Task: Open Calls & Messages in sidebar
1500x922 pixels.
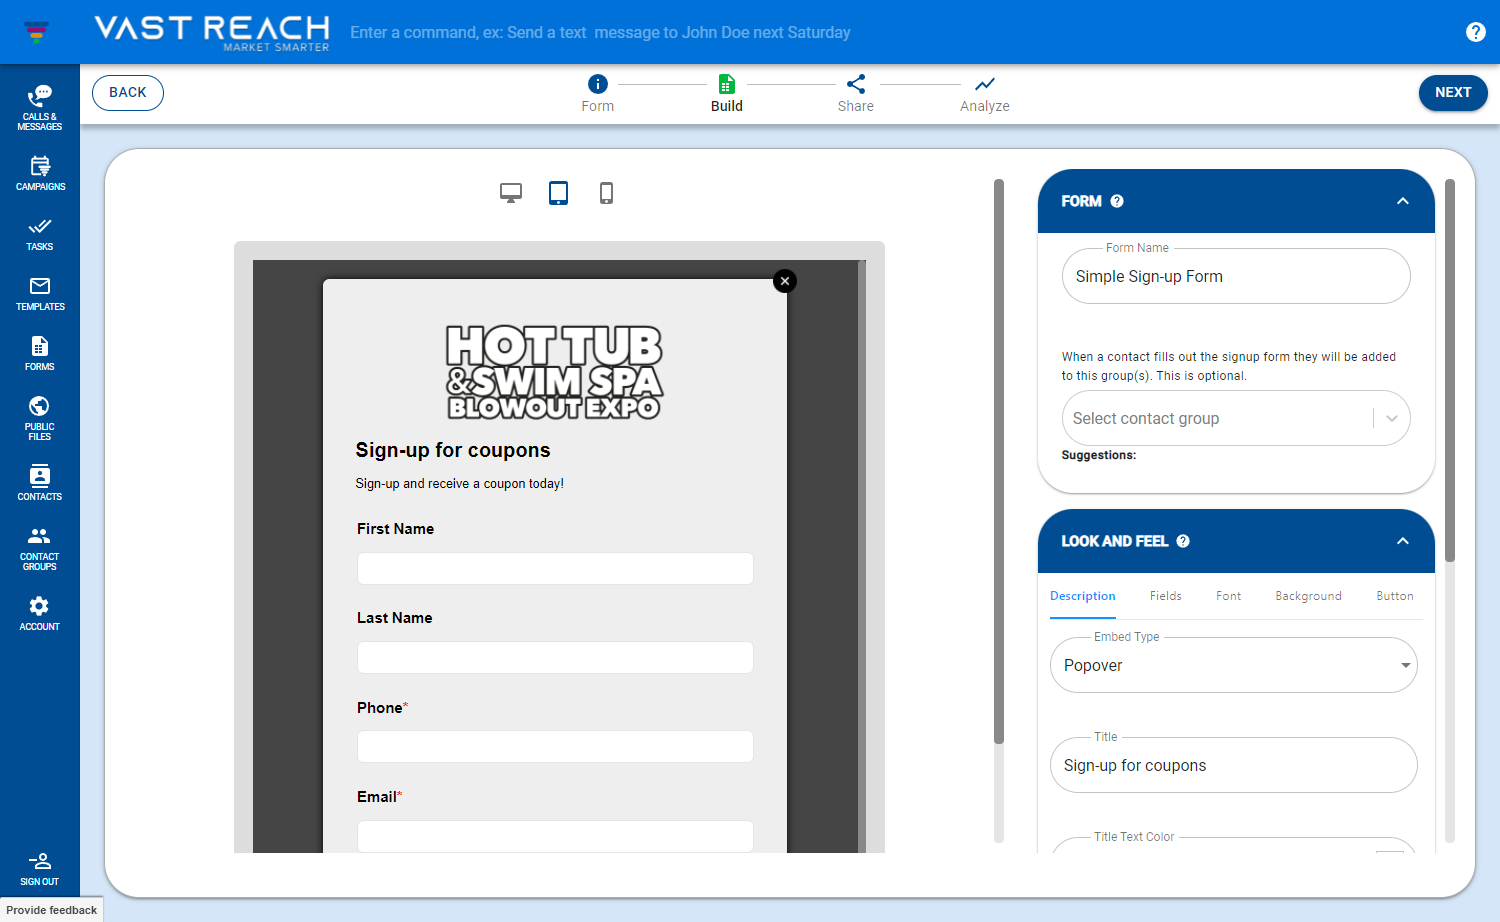Action: click(40, 108)
